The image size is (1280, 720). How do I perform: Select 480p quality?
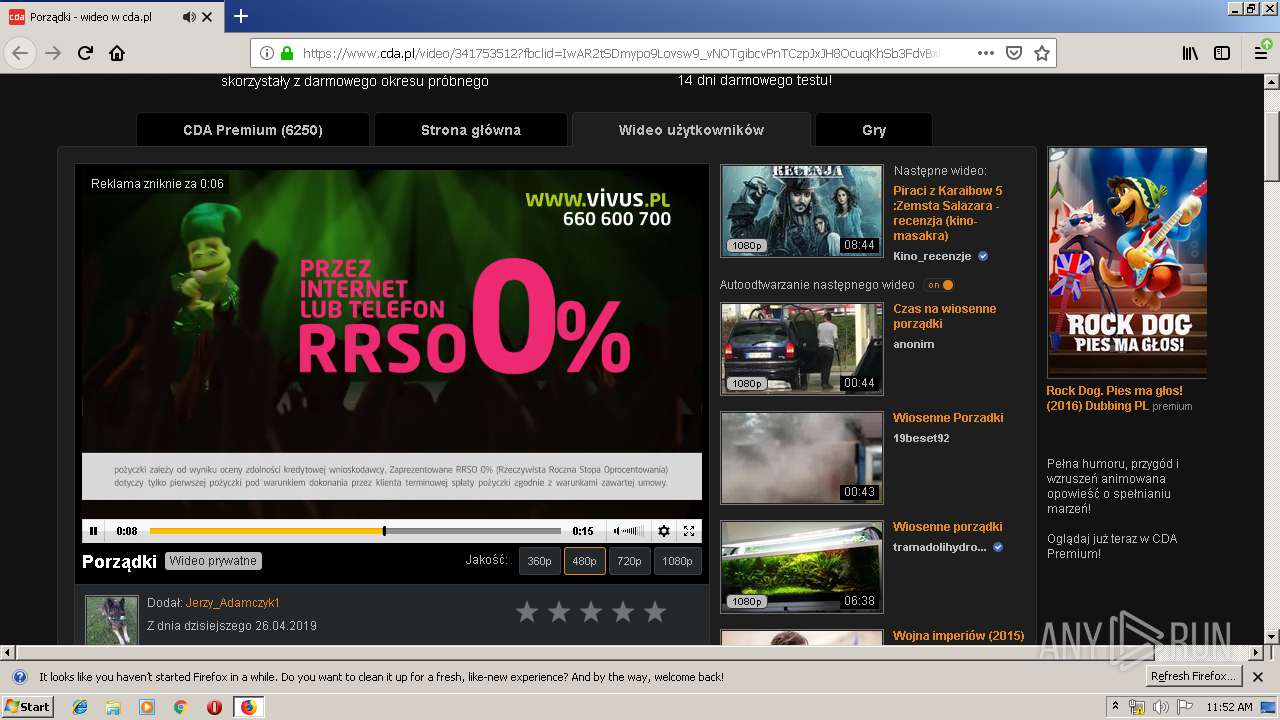[x=584, y=561]
